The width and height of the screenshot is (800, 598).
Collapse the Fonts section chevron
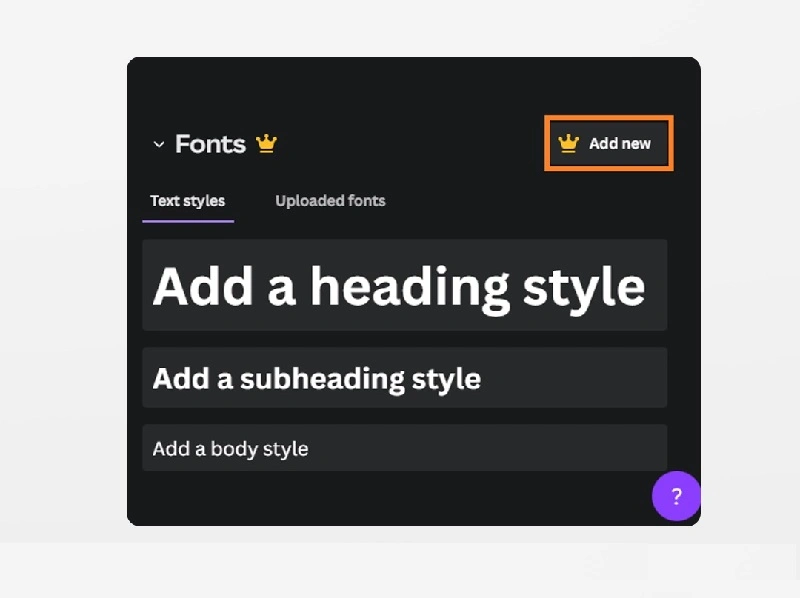158,145
